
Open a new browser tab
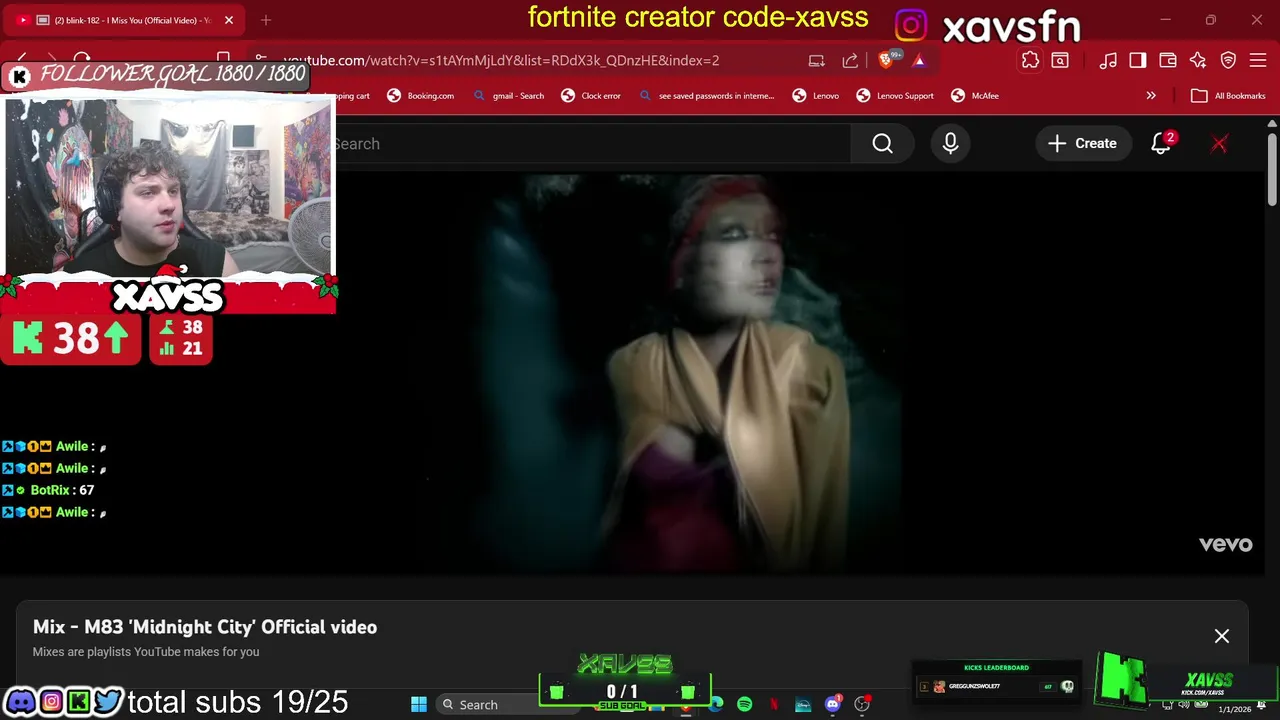click(x=266, y=20)
